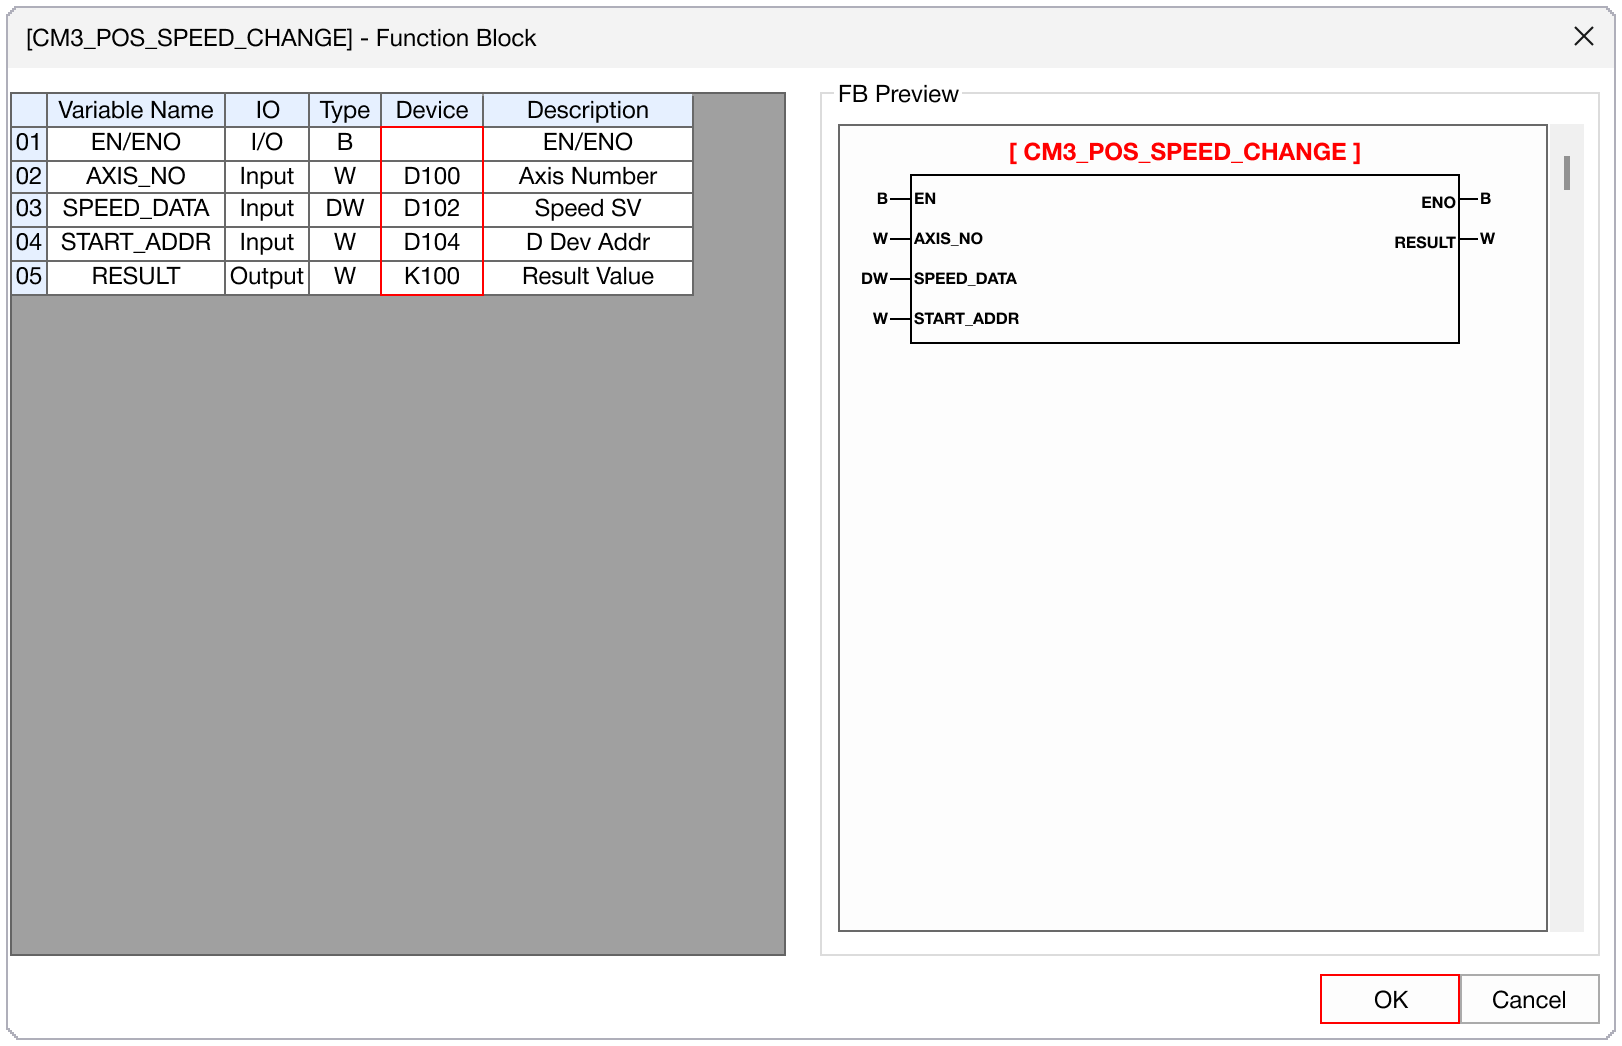Edit the Device cell containing D102
The height and width of the screenshot is (1046, 1622).
(432, 209)
